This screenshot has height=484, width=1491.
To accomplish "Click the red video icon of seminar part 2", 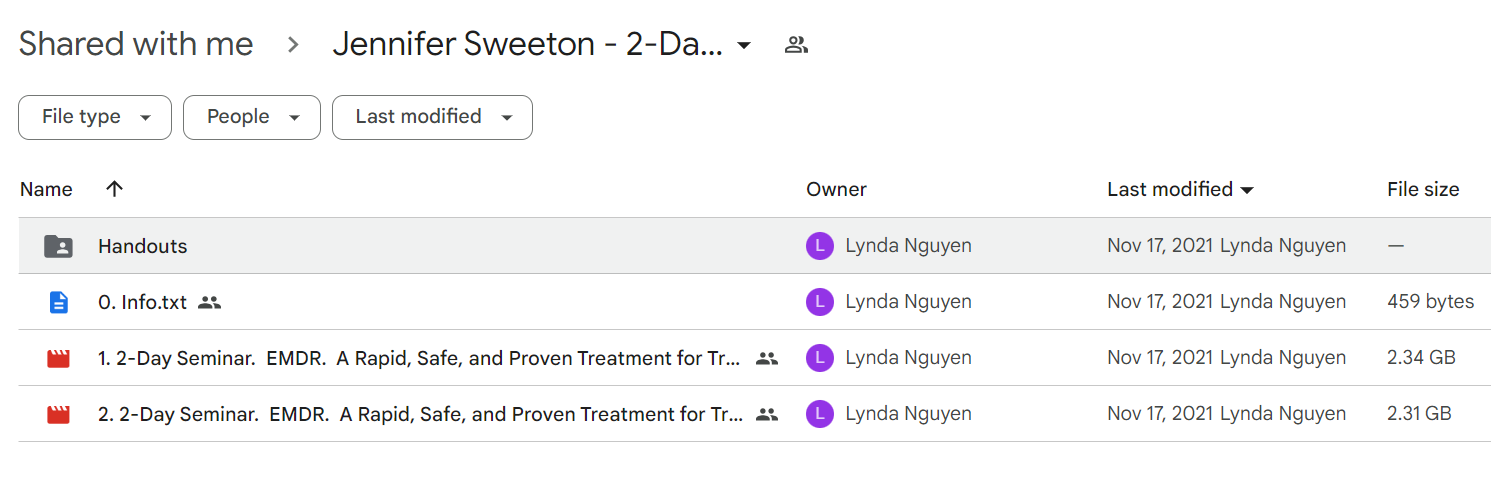I will pos(59,414).
